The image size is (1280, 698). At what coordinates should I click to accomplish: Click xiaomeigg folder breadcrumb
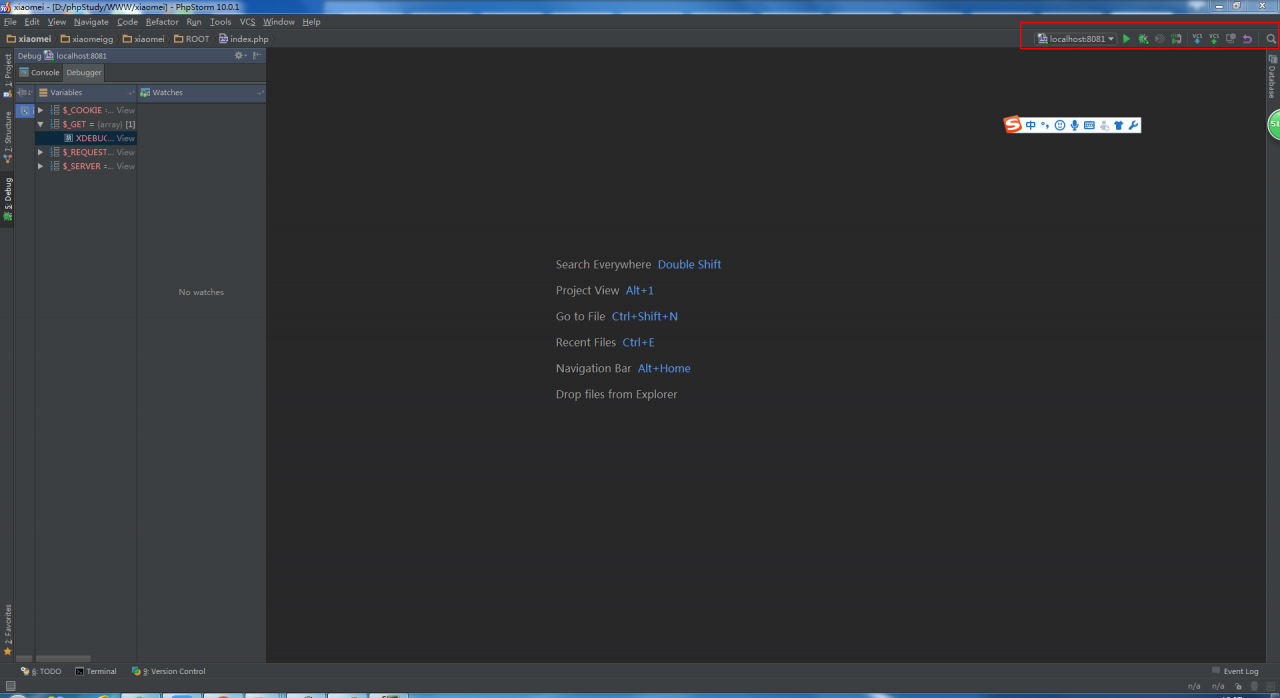click(86, 39)
